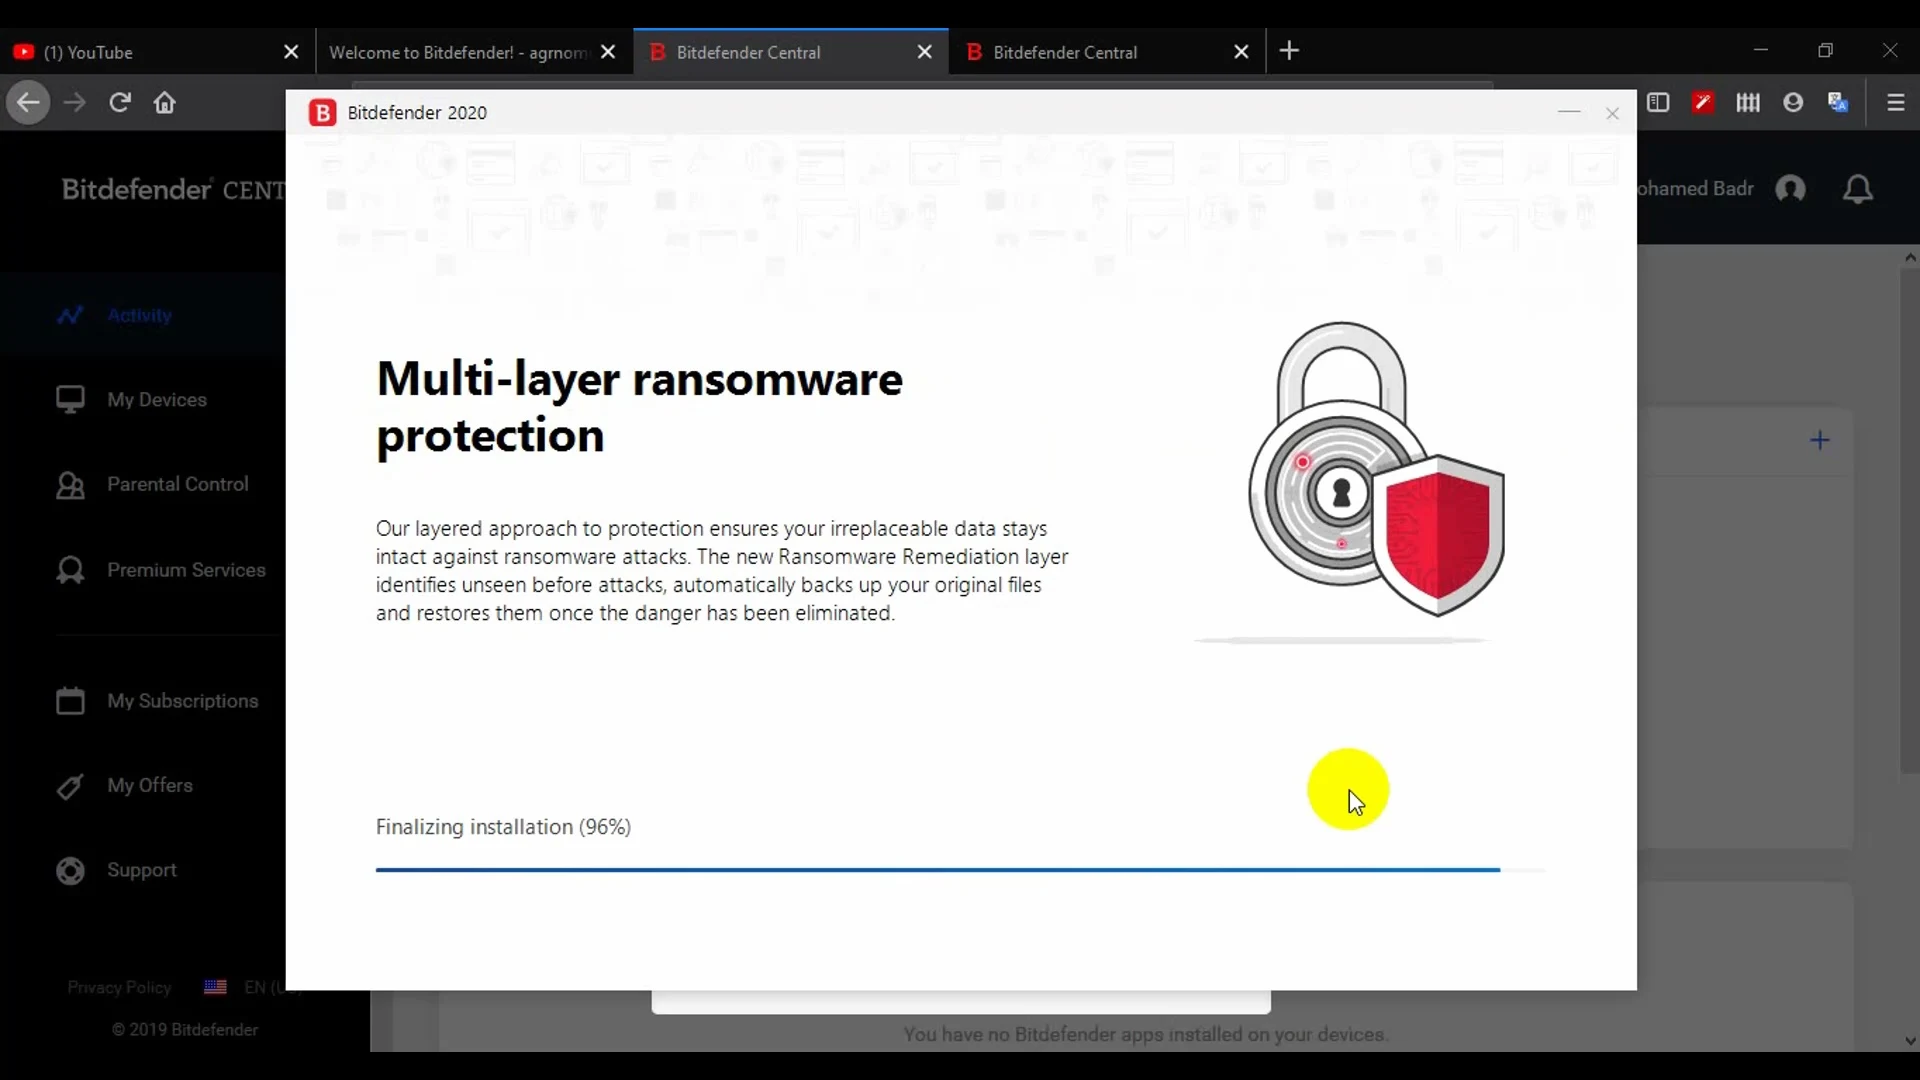This screenshot has width=1920, height=1080.
Task: Click the Support lifebuoy icon
Action: tap(70, 871)
